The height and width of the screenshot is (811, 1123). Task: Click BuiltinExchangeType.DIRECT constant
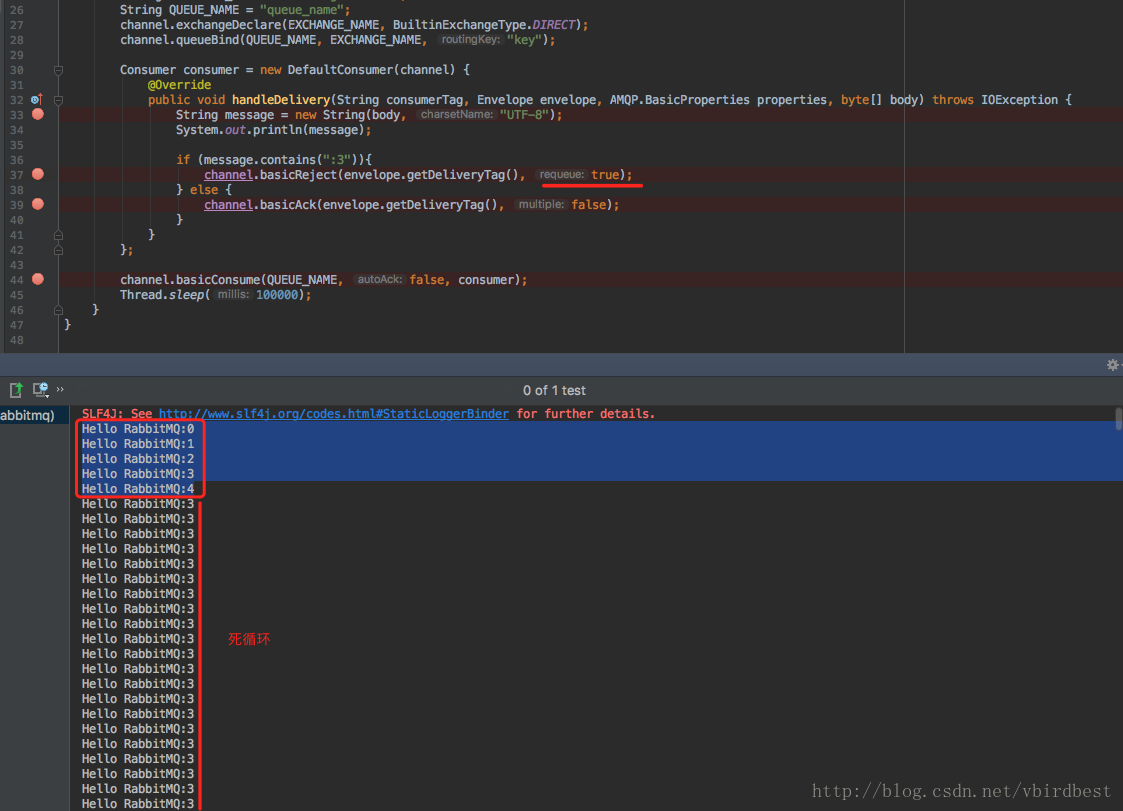click(x=483, y=25)
